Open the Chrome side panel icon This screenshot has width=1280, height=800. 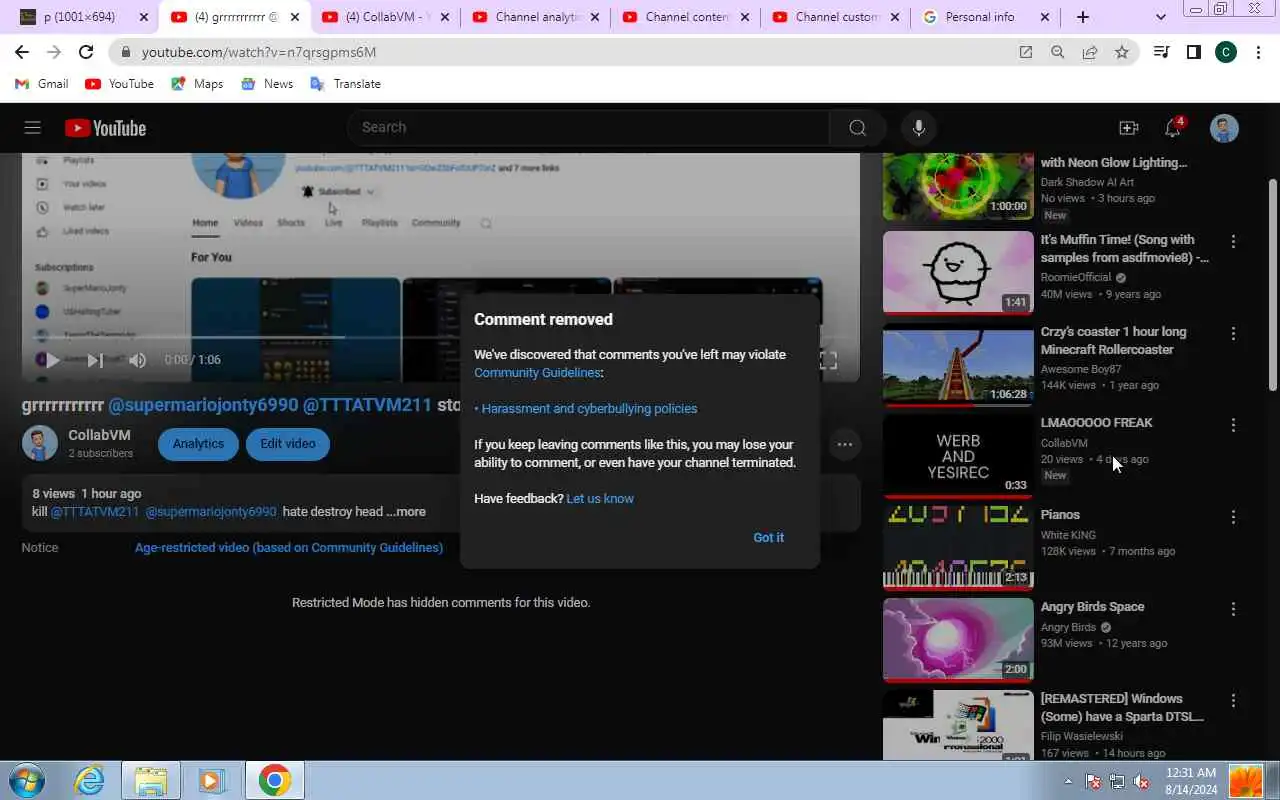(x=1193, y=52)
